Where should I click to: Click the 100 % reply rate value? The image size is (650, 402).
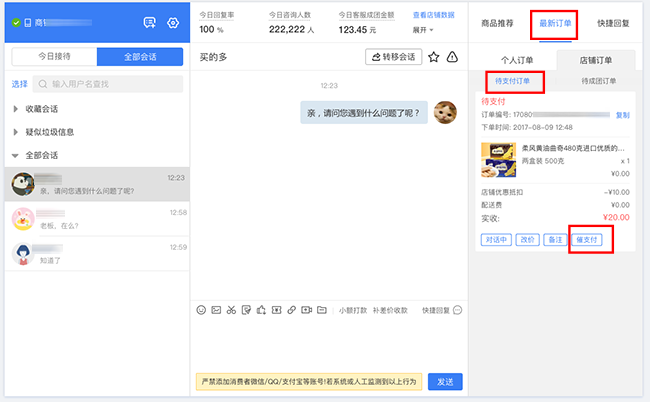211,29
